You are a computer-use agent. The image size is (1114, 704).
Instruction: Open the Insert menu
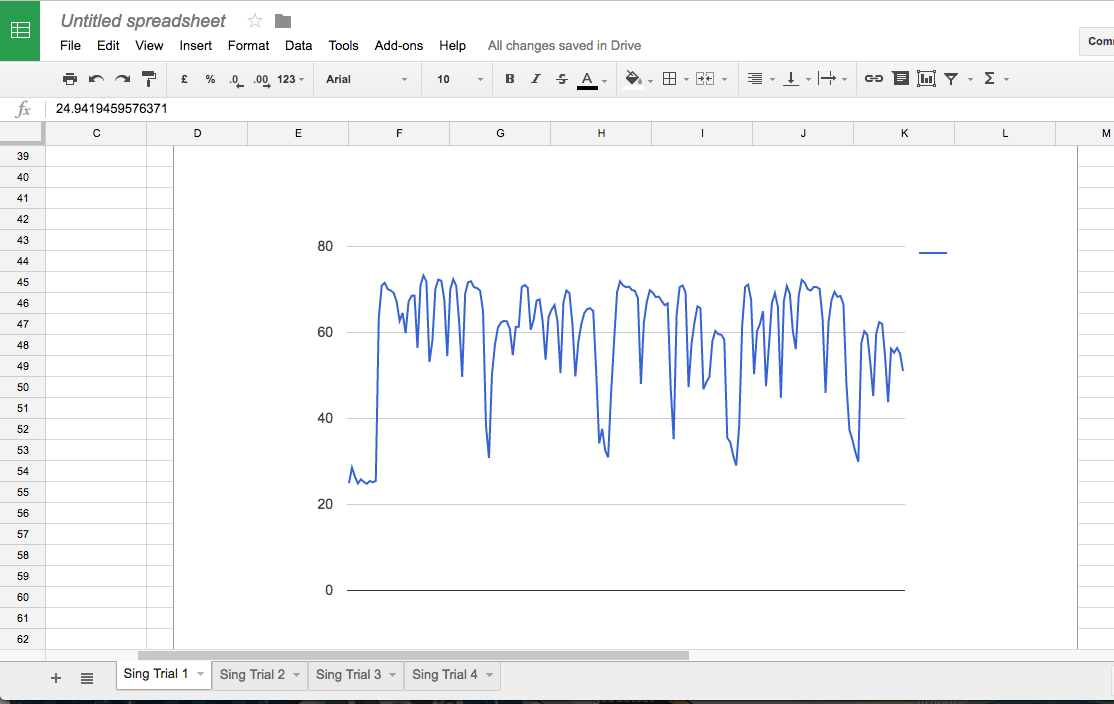195,45
